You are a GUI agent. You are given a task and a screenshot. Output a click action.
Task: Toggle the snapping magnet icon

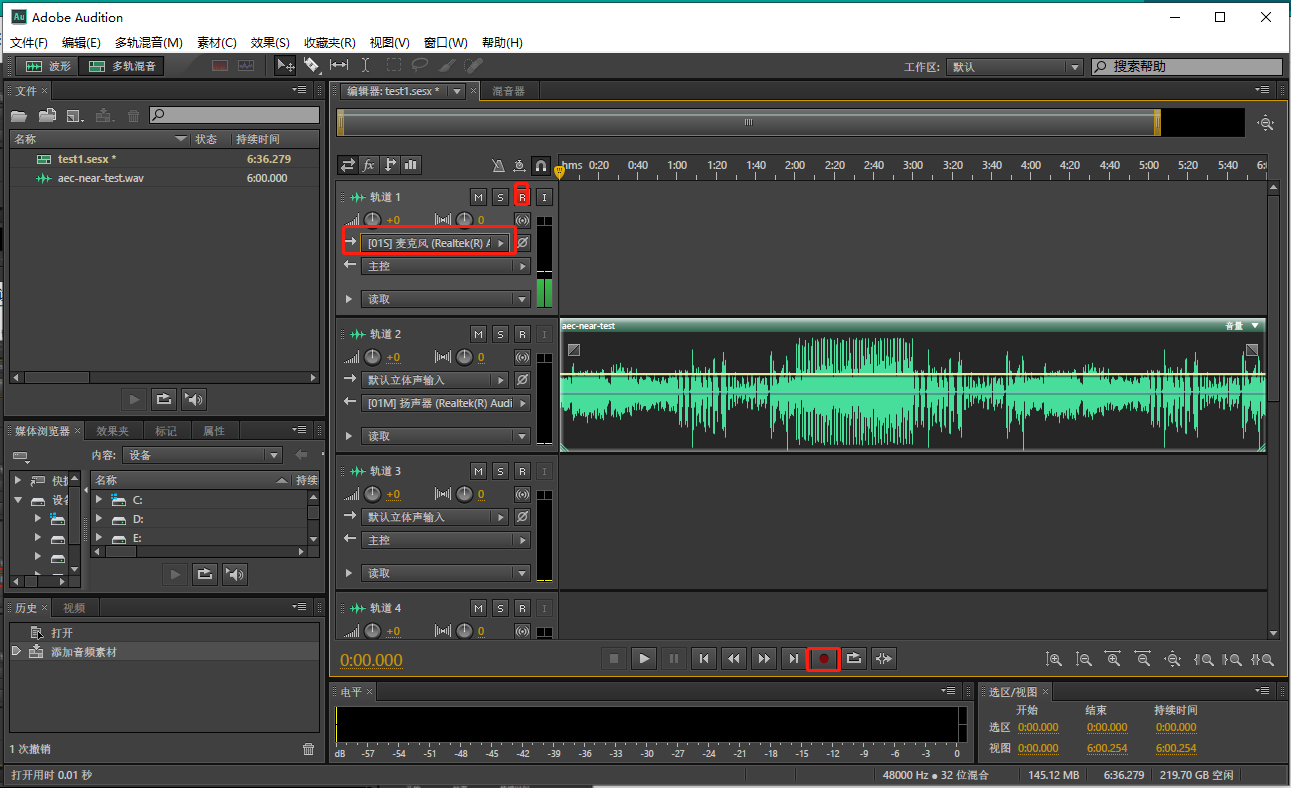(541, 165)
